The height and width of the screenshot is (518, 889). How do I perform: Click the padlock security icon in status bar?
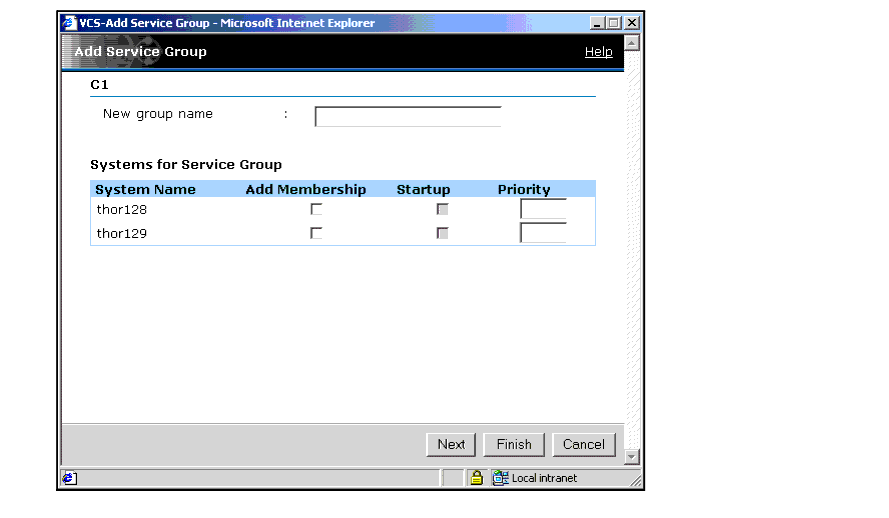(477, 478)
